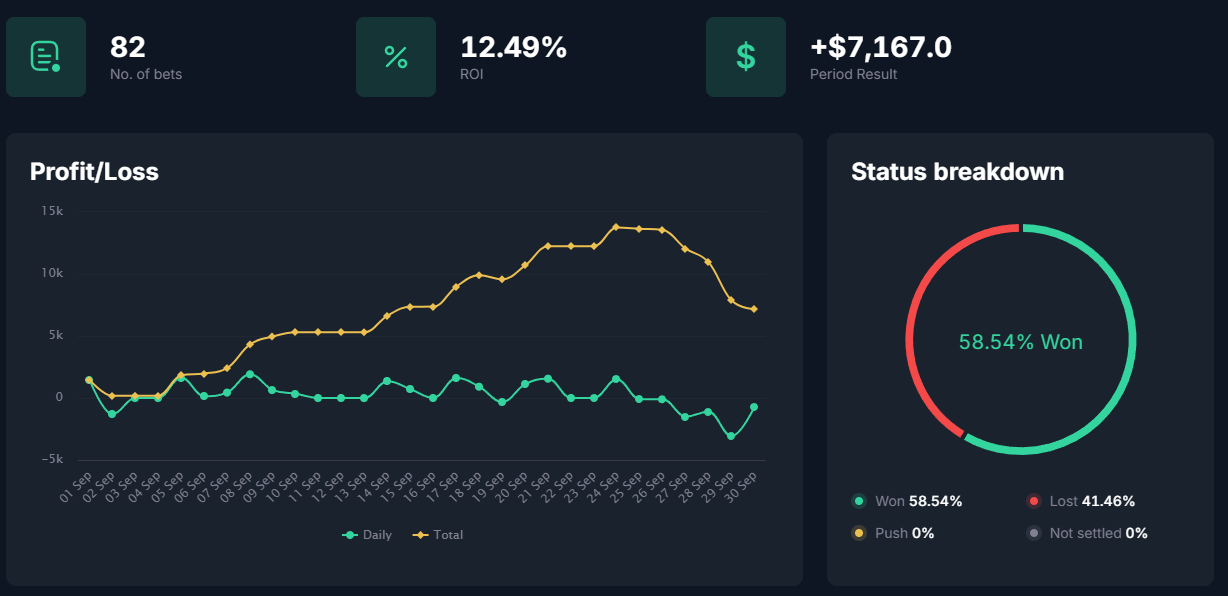The image size is (1228, 596).
Task: Toggle the Total series in chart legend
Action: (x=438, y=535)
